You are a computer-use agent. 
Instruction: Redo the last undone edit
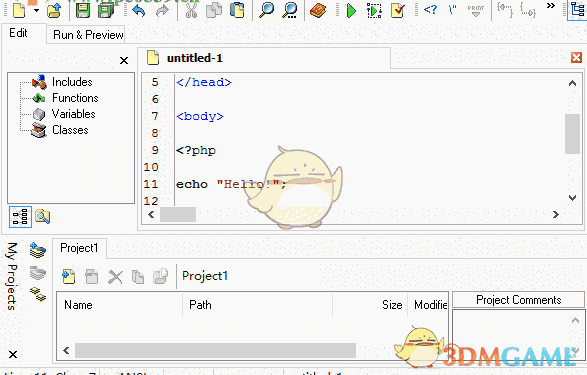(162, 10)
